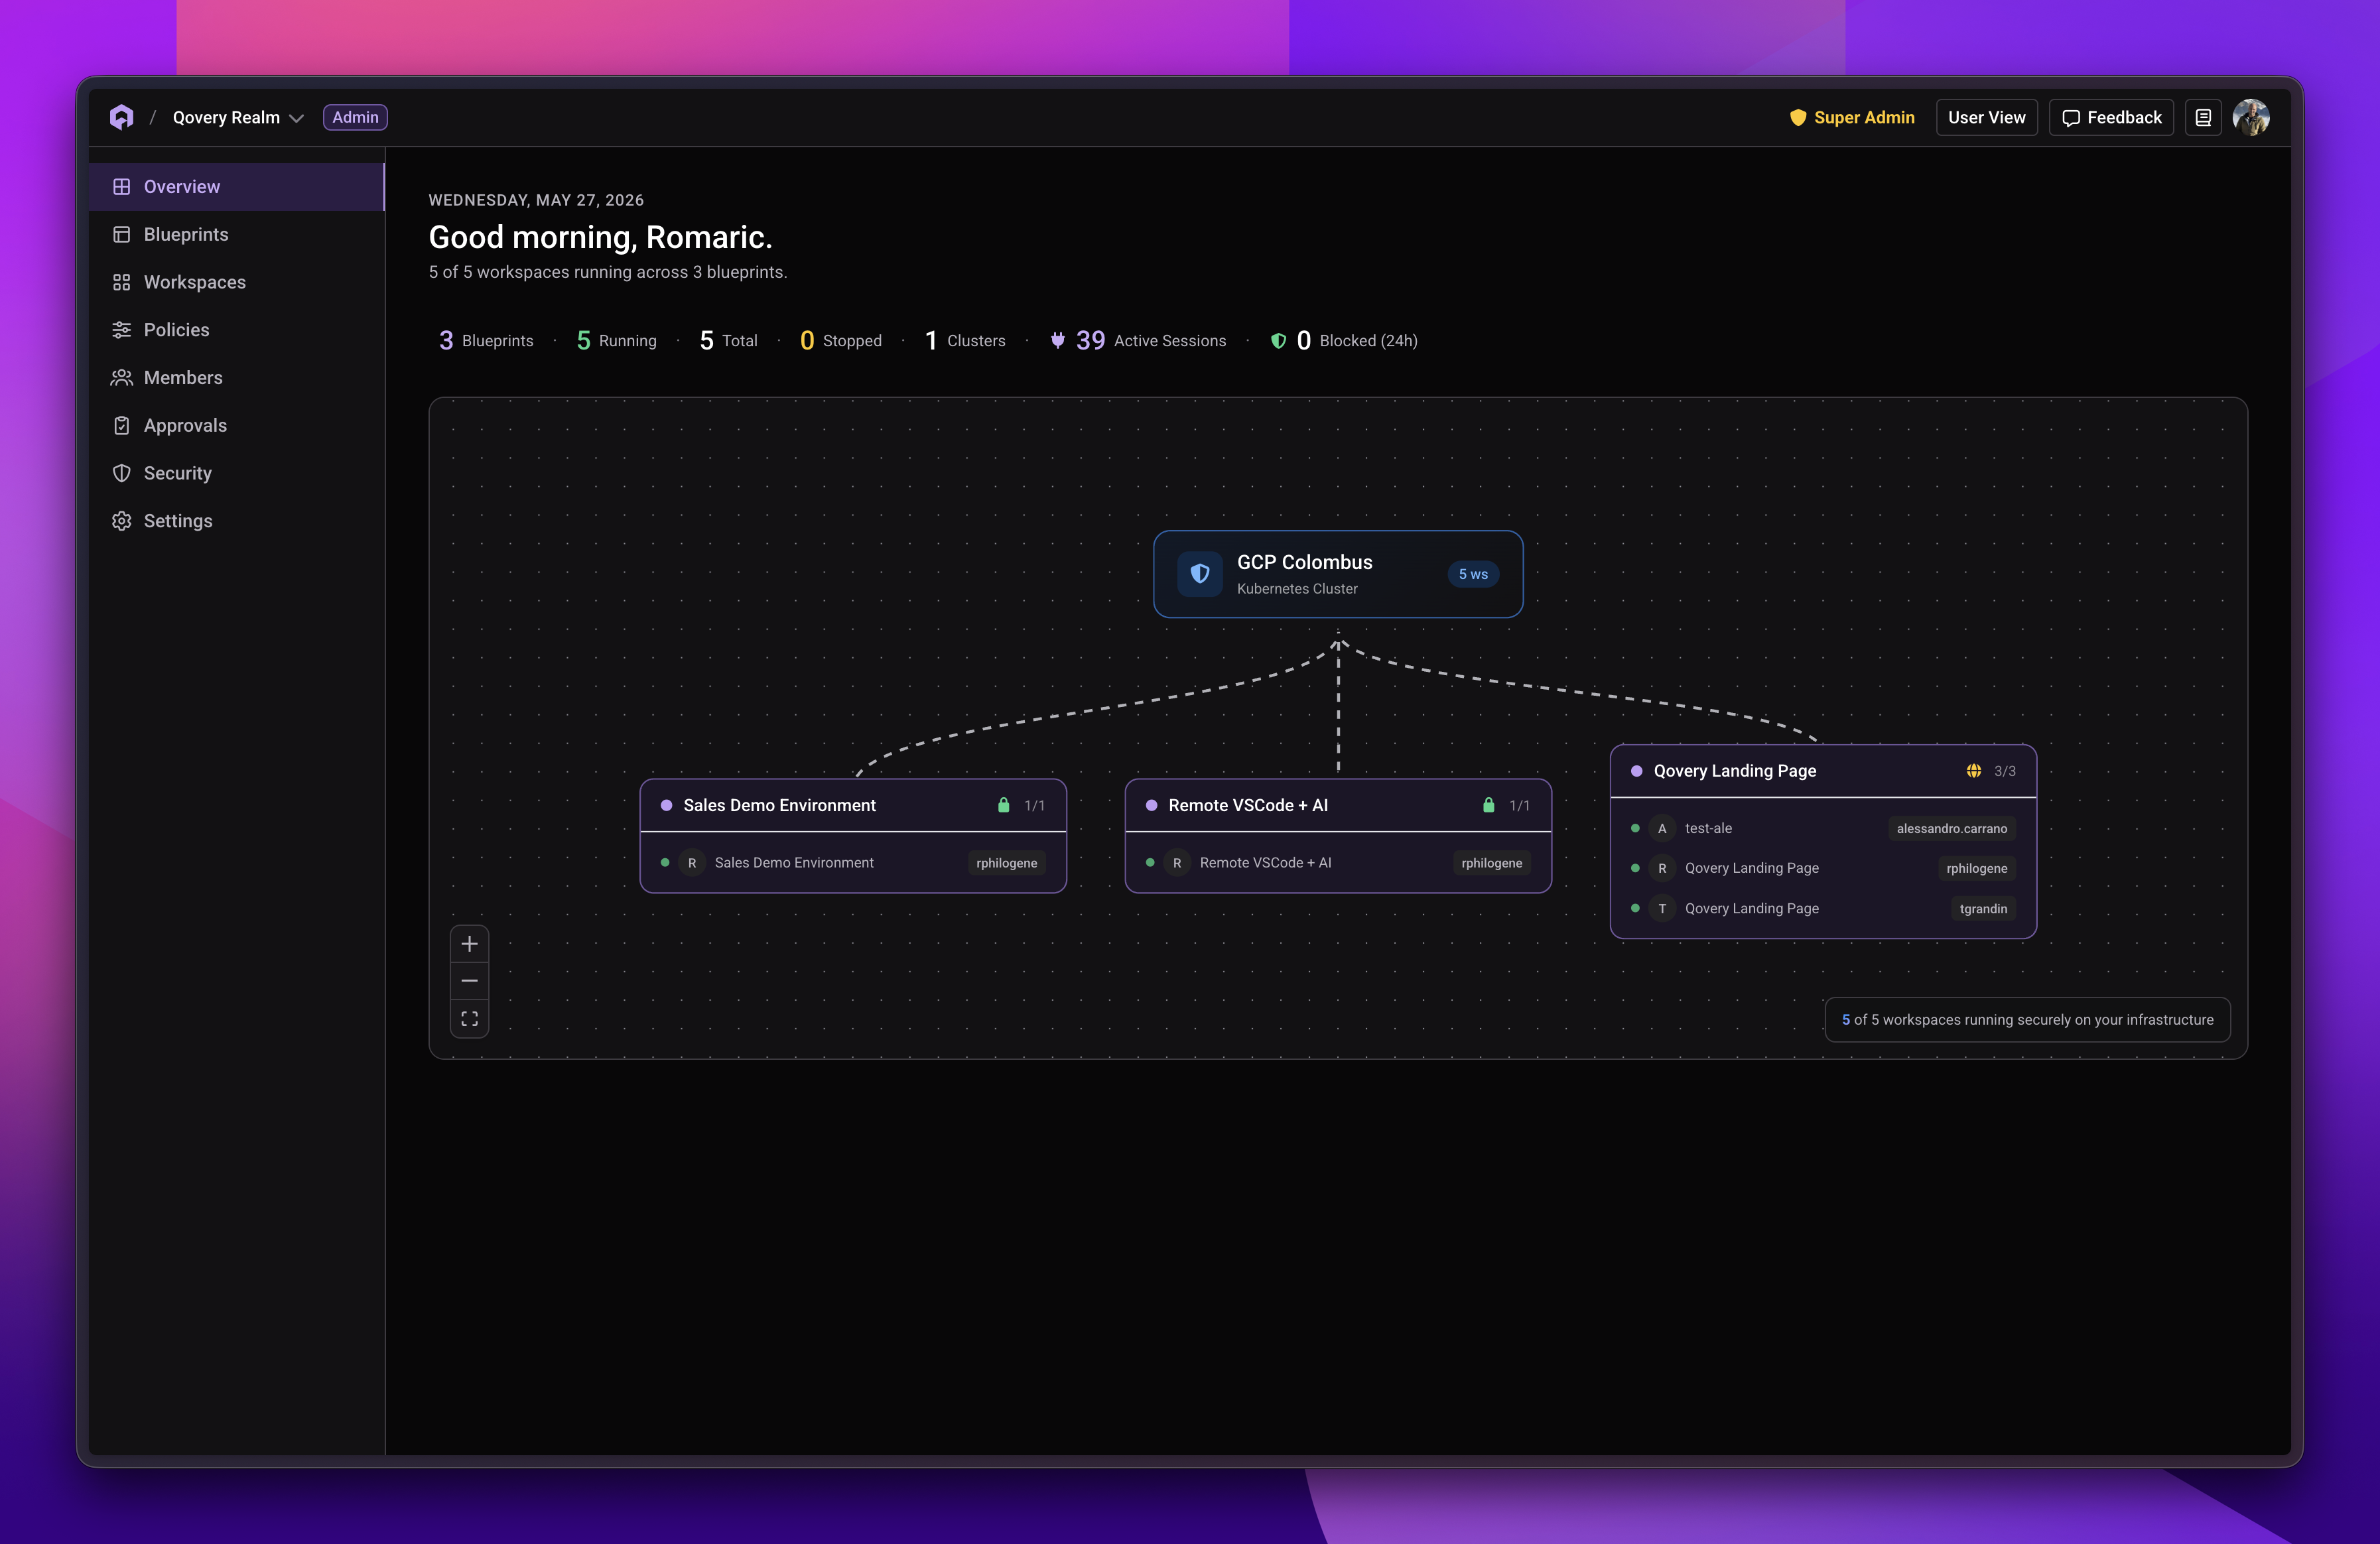Open the user avatar menu
2380x1544 pixels.
point(2251,117)
